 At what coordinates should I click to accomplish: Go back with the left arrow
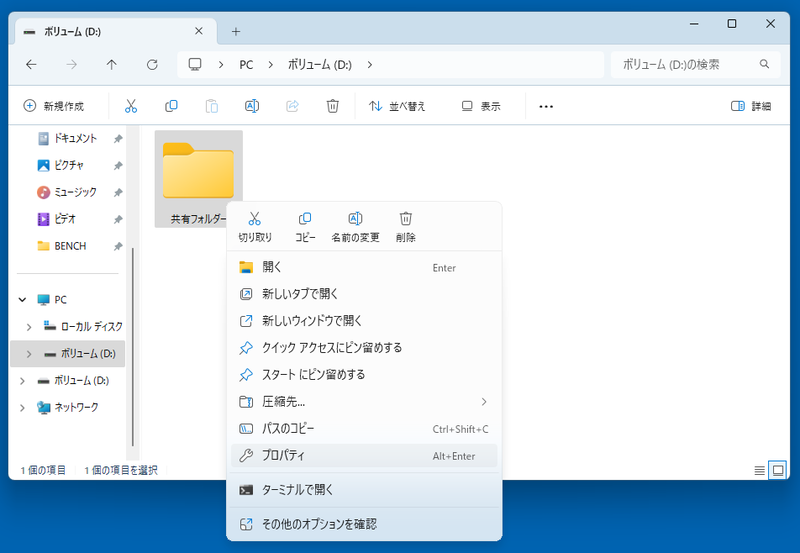click(31, 64)
